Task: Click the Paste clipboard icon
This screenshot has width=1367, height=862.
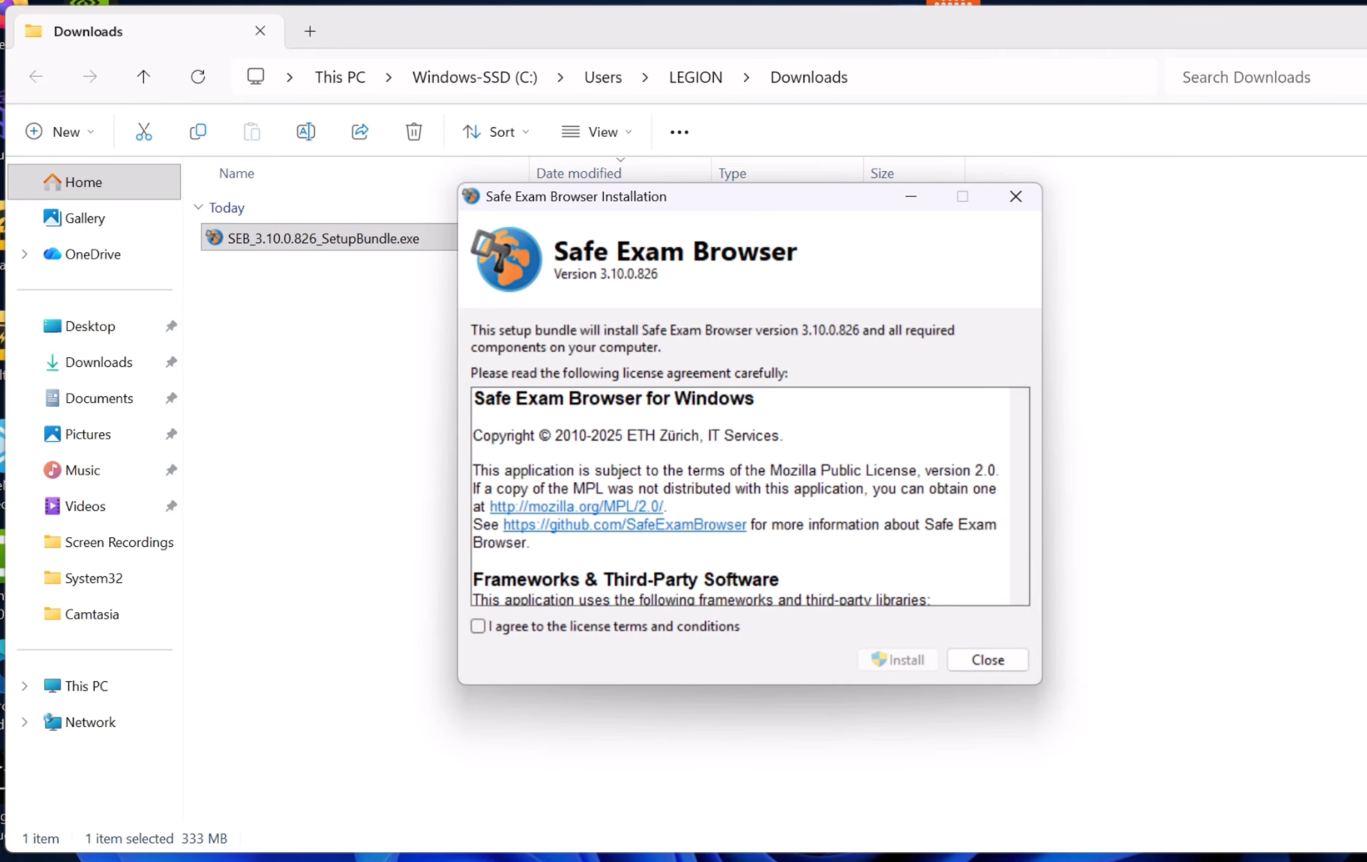Action: 252,132
